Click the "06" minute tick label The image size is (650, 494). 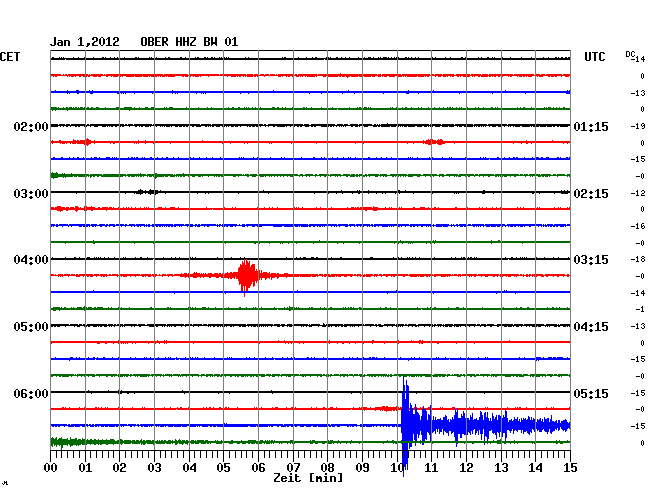pos(258,468)
